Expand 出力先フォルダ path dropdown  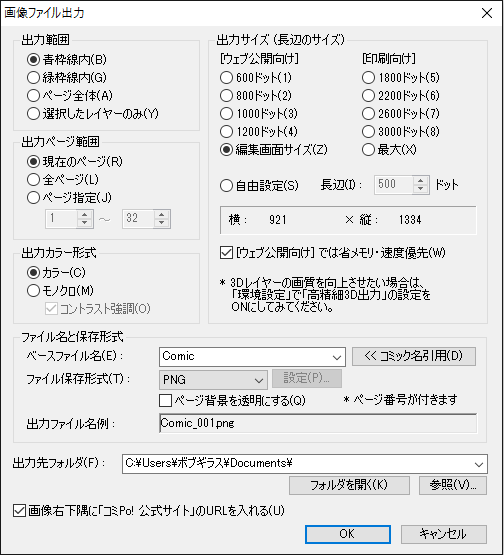pyautogui.click(x=479, y=464)
